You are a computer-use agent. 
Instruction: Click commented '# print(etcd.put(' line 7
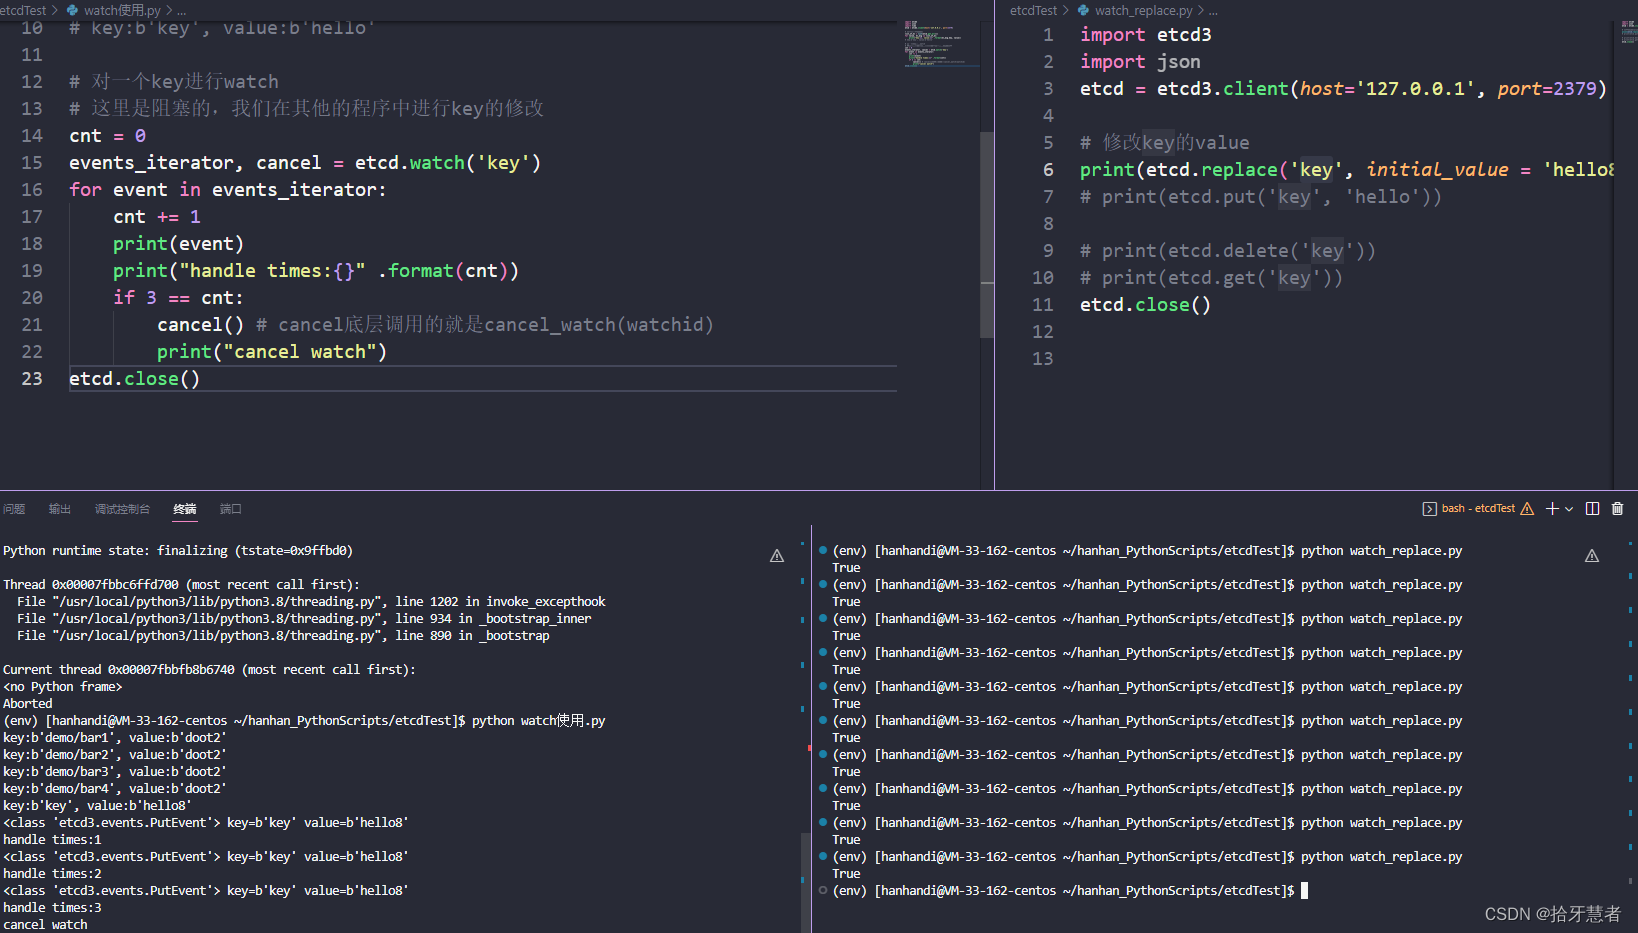point(1261,197)
